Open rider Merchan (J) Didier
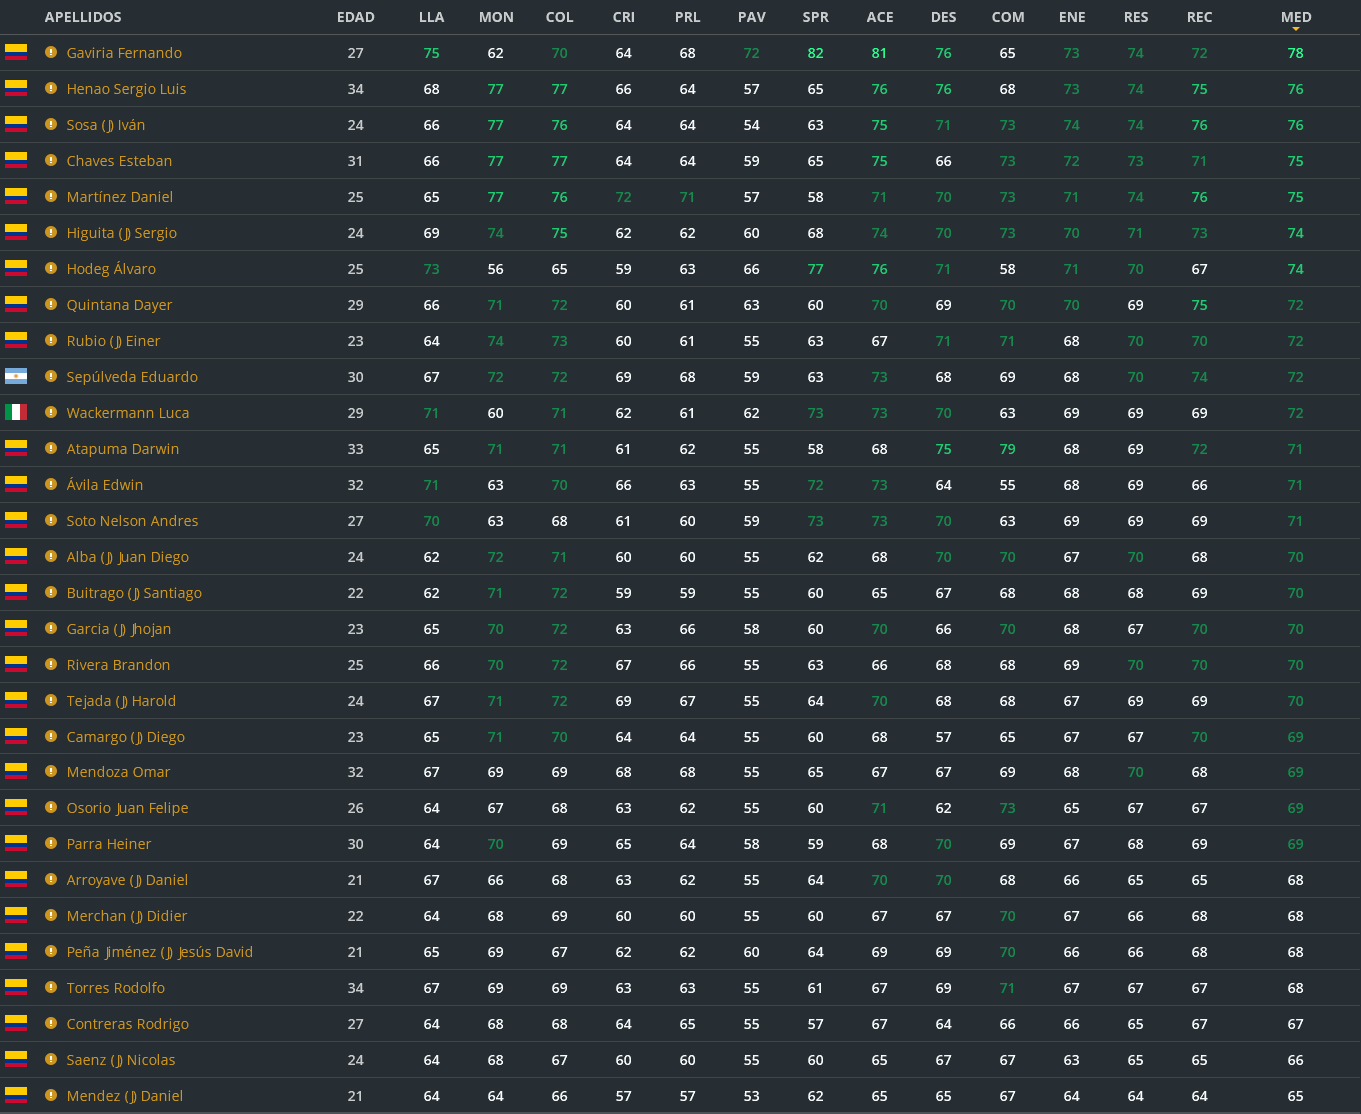The width and height of the screenshot is (1361, 1114). coord(127,916)
